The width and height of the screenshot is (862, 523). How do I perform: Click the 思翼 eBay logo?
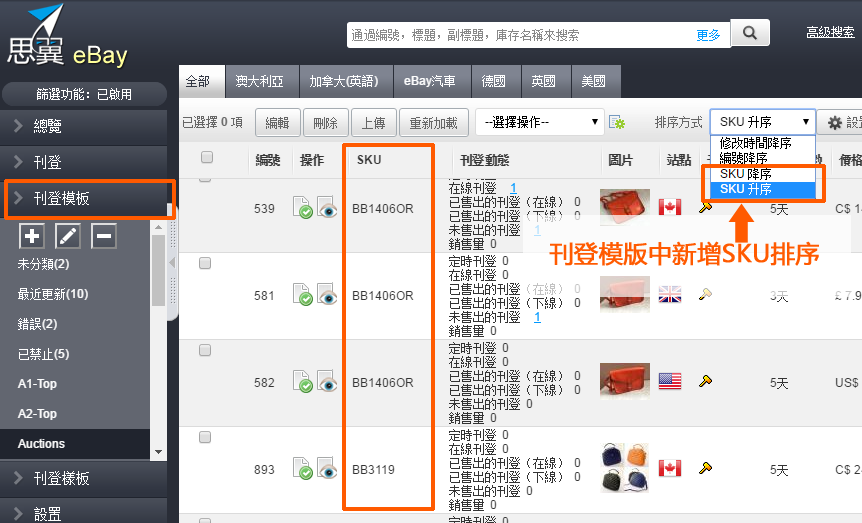click(x=67, y=37)
